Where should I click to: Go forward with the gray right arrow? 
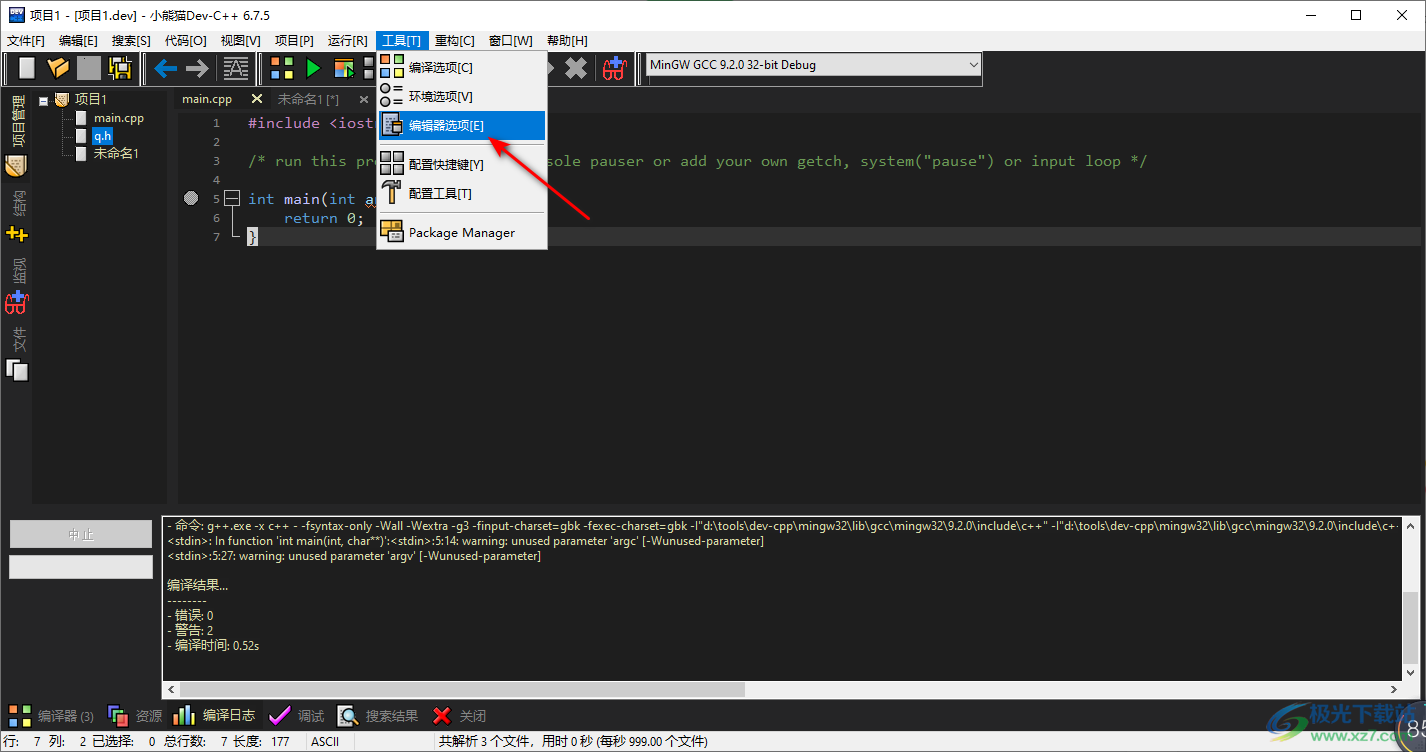[197, 68]
